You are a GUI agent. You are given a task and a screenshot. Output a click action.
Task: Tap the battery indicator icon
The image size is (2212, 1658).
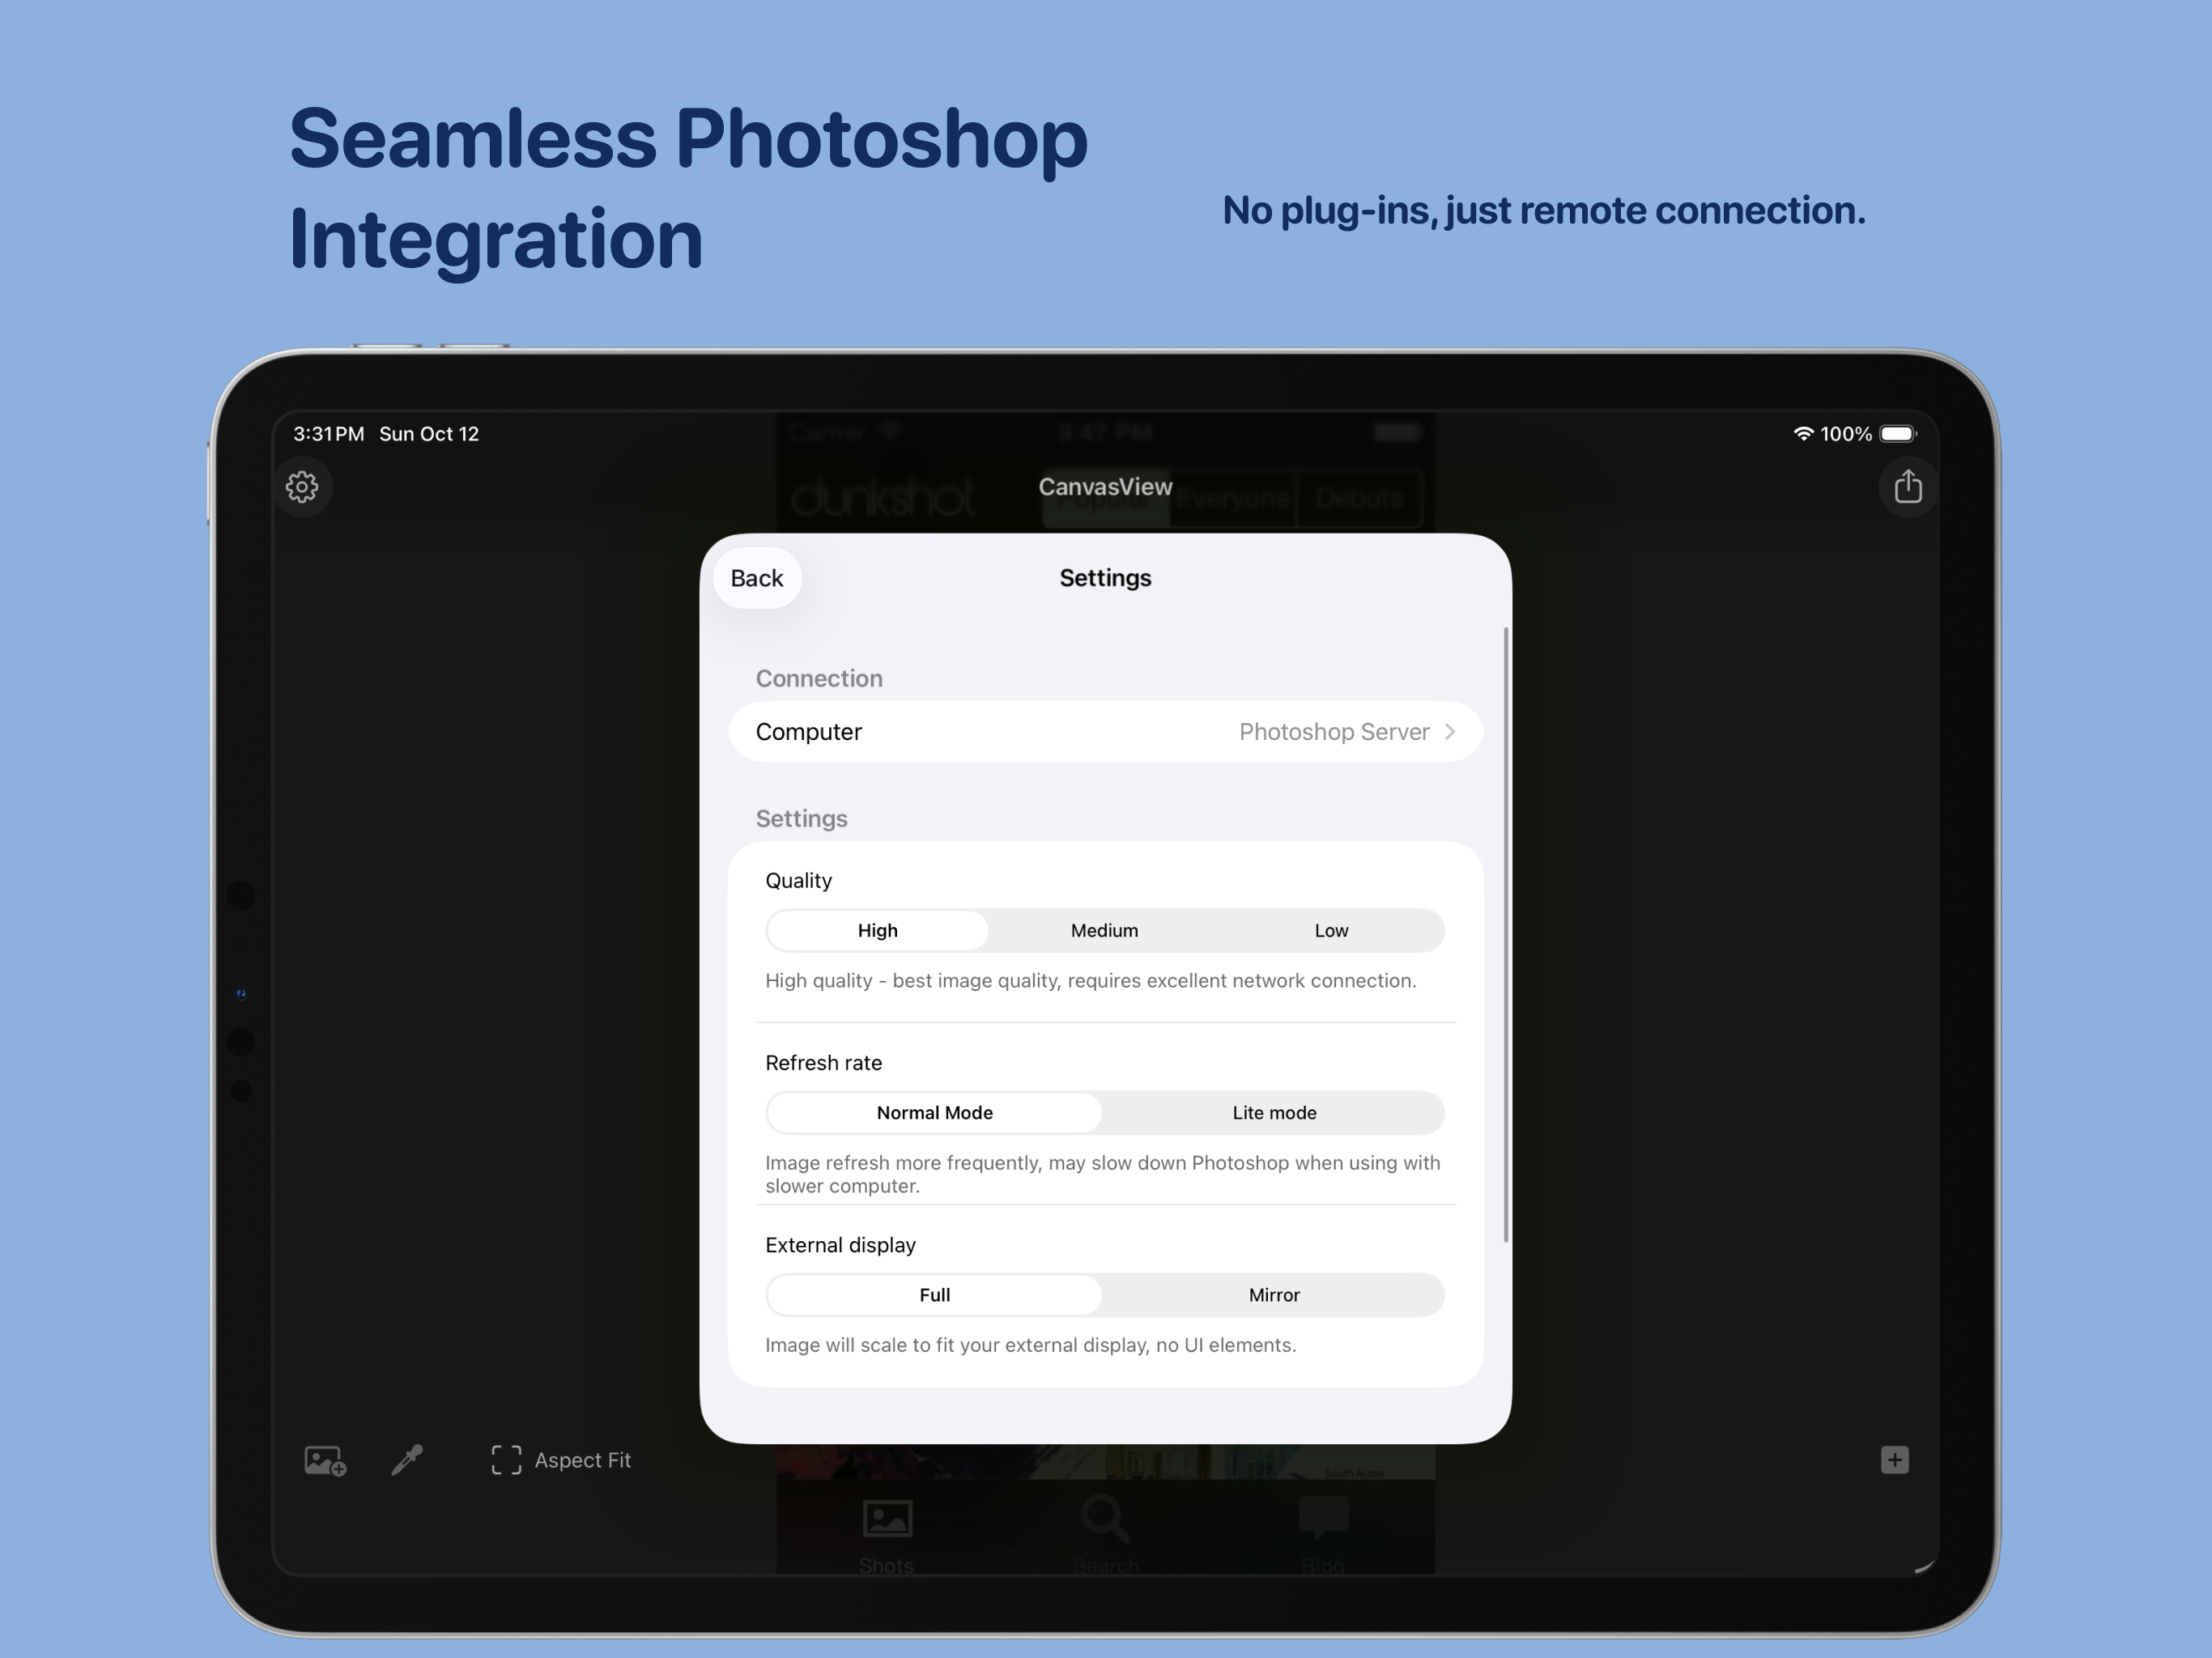click(x=1898, y=434)
